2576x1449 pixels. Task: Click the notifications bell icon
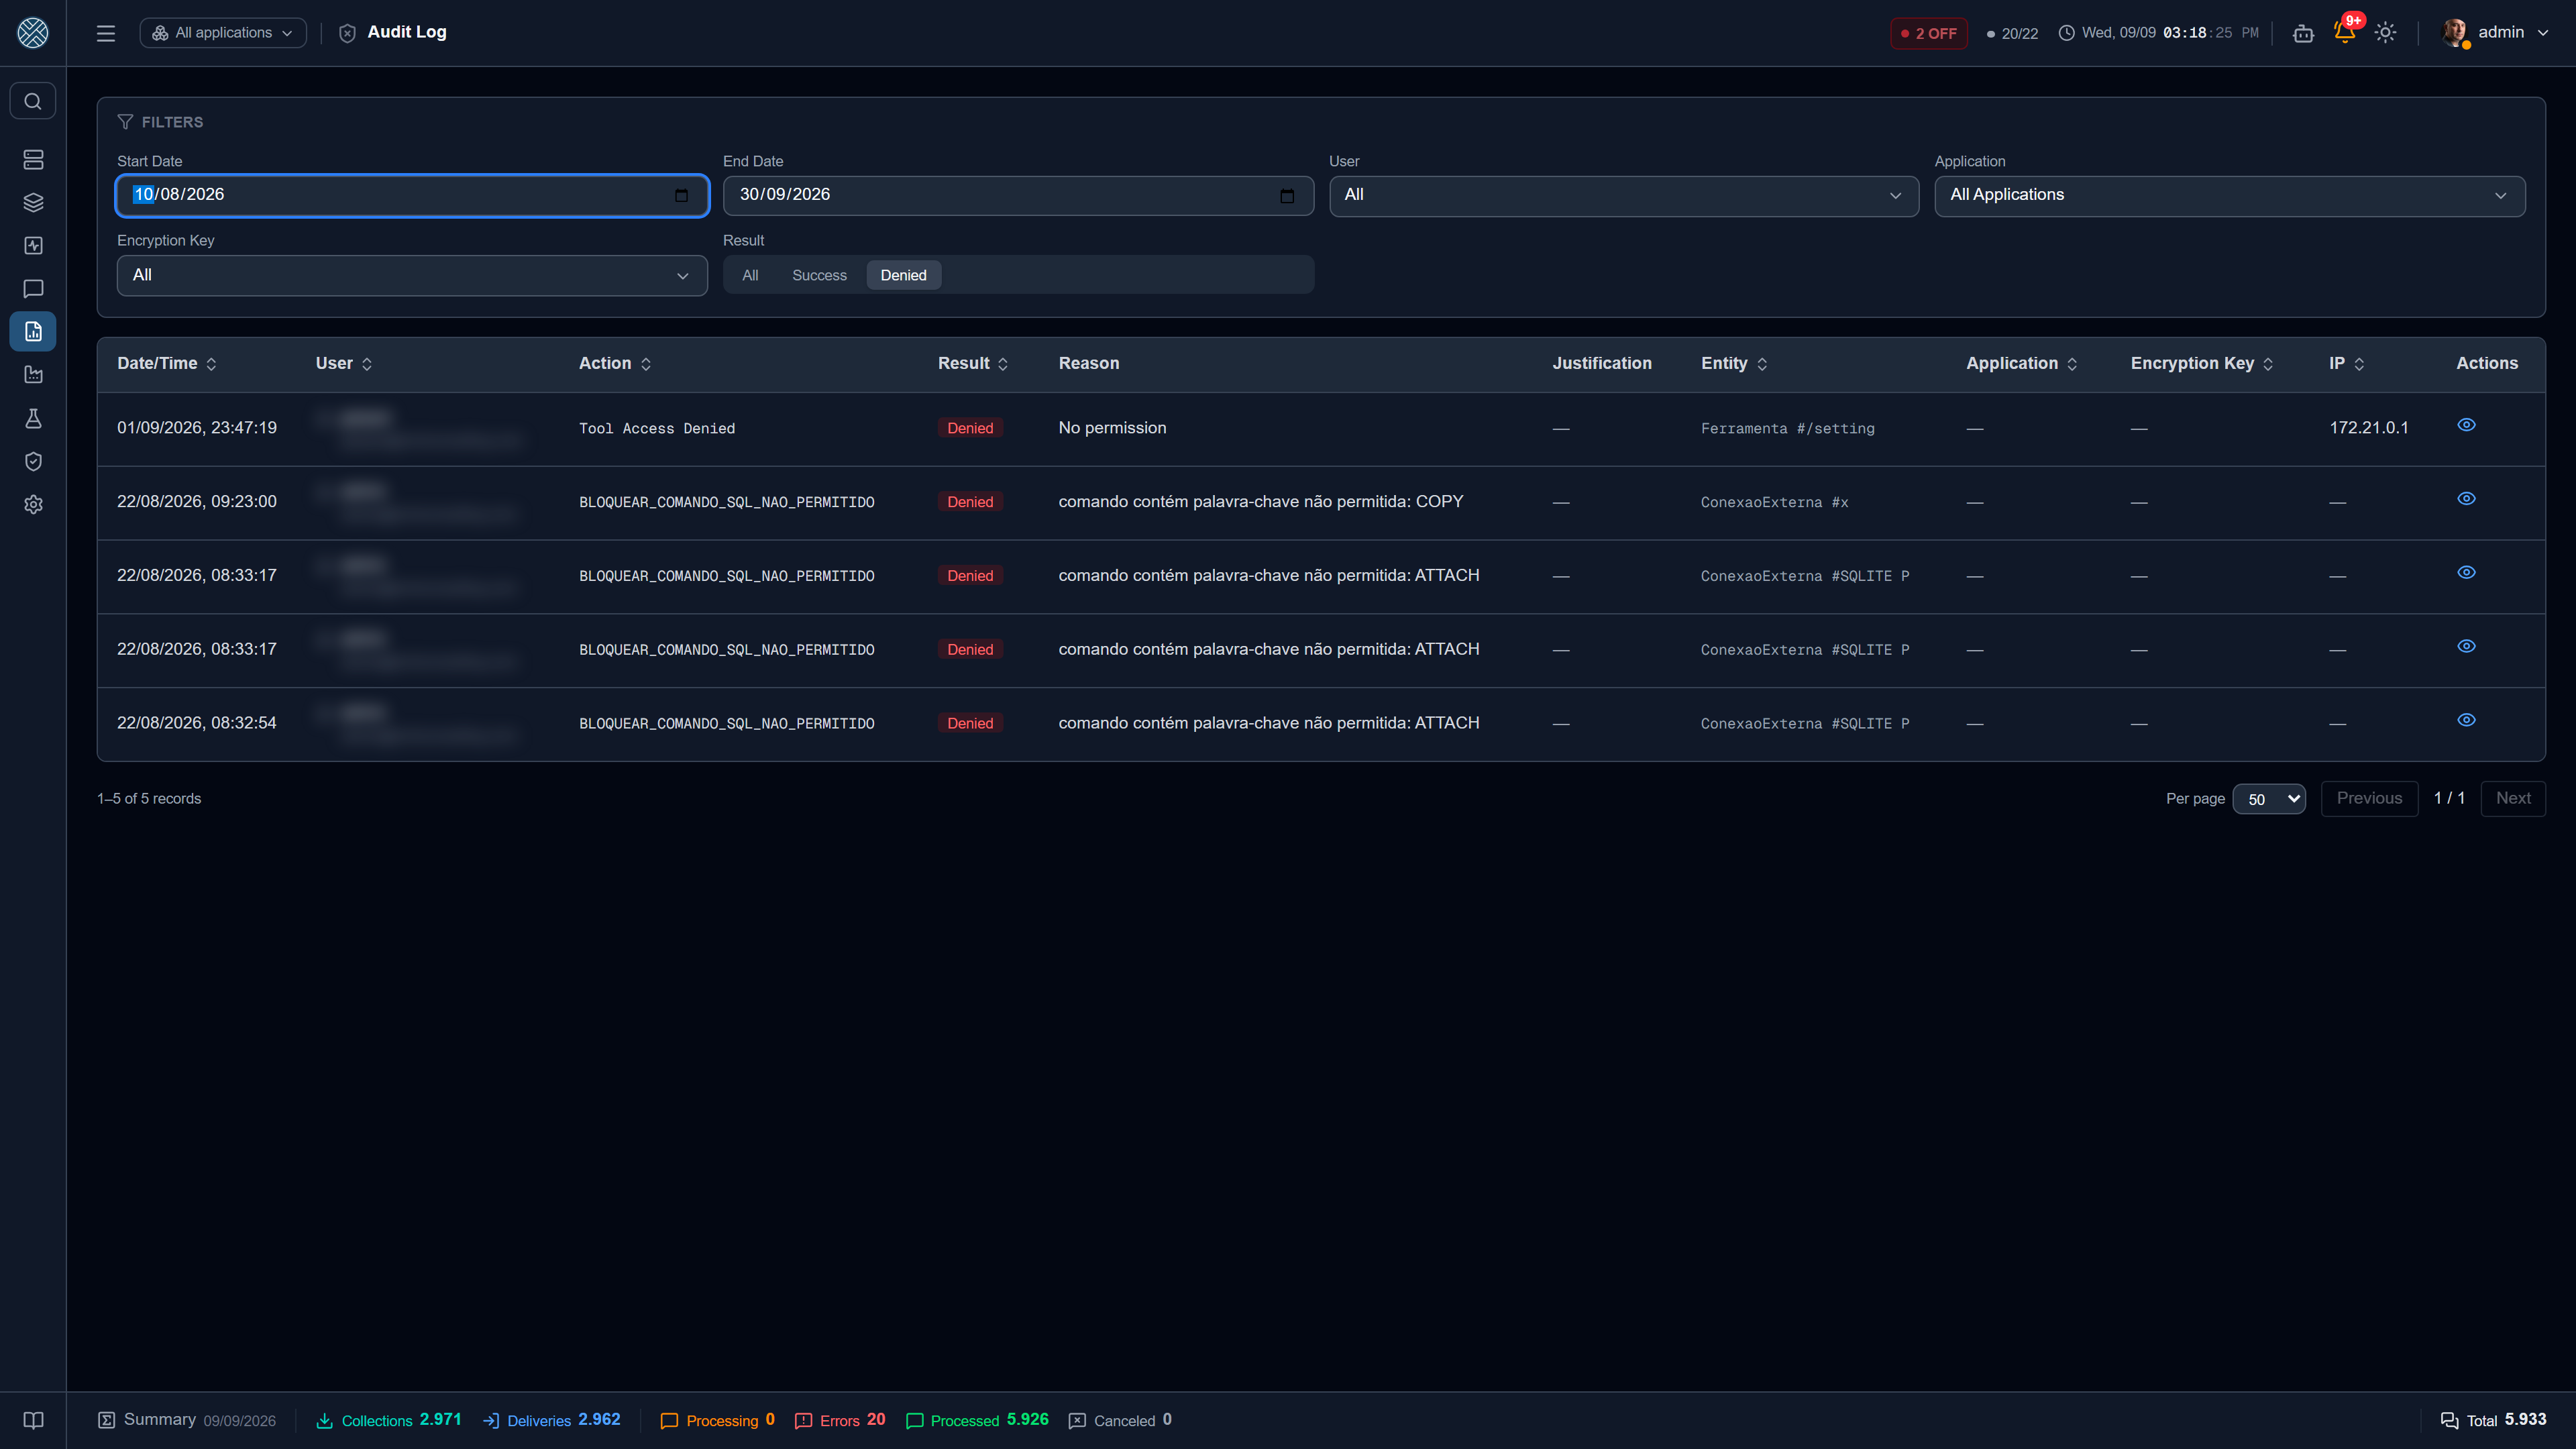2344,32
